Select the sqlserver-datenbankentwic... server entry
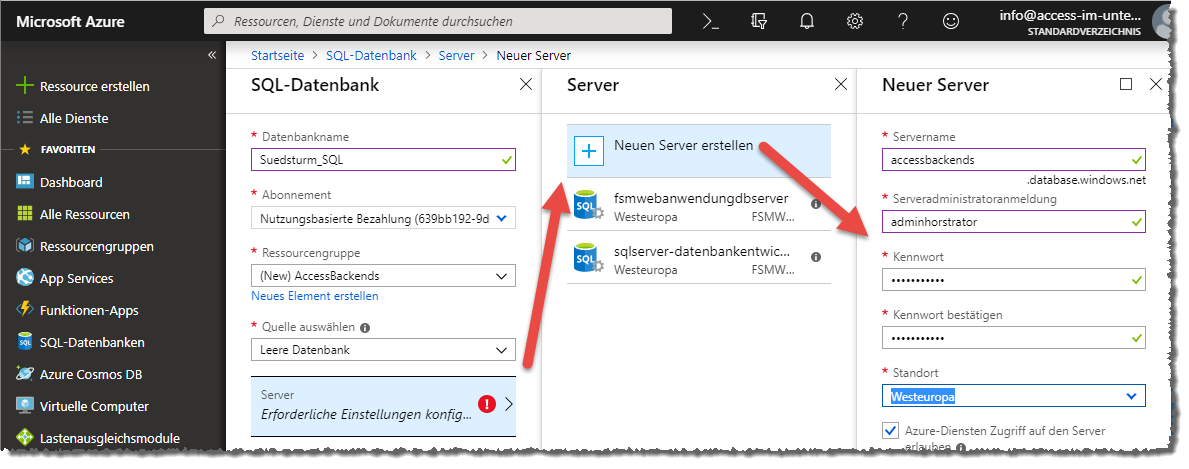Image resolution: width=1189 pixels, height=469 pixels. click(x=699, y=257)
